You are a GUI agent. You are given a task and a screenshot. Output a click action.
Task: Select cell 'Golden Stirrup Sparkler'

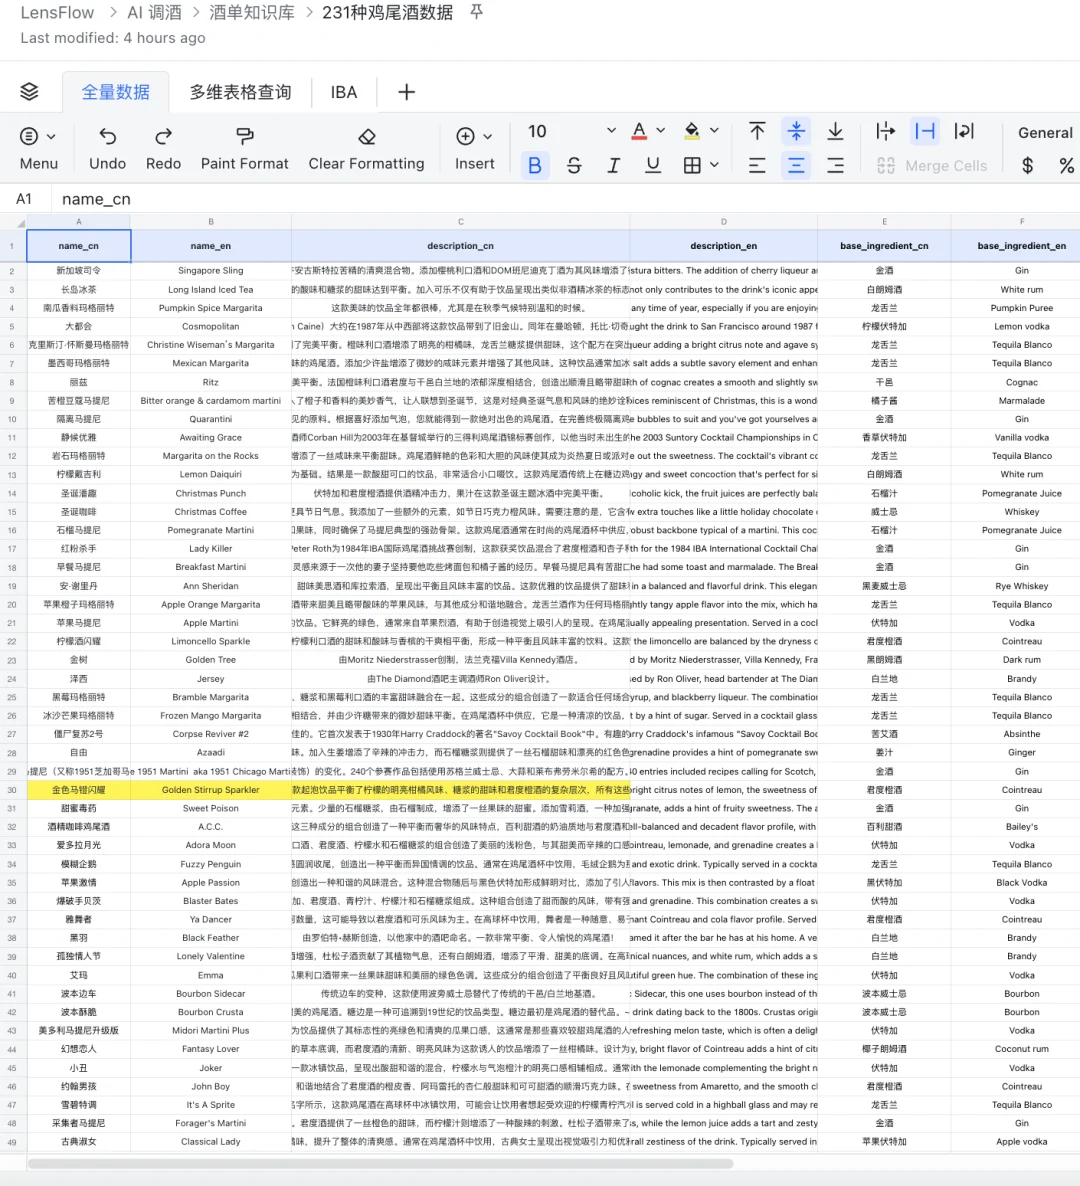(x=211, y=790)
